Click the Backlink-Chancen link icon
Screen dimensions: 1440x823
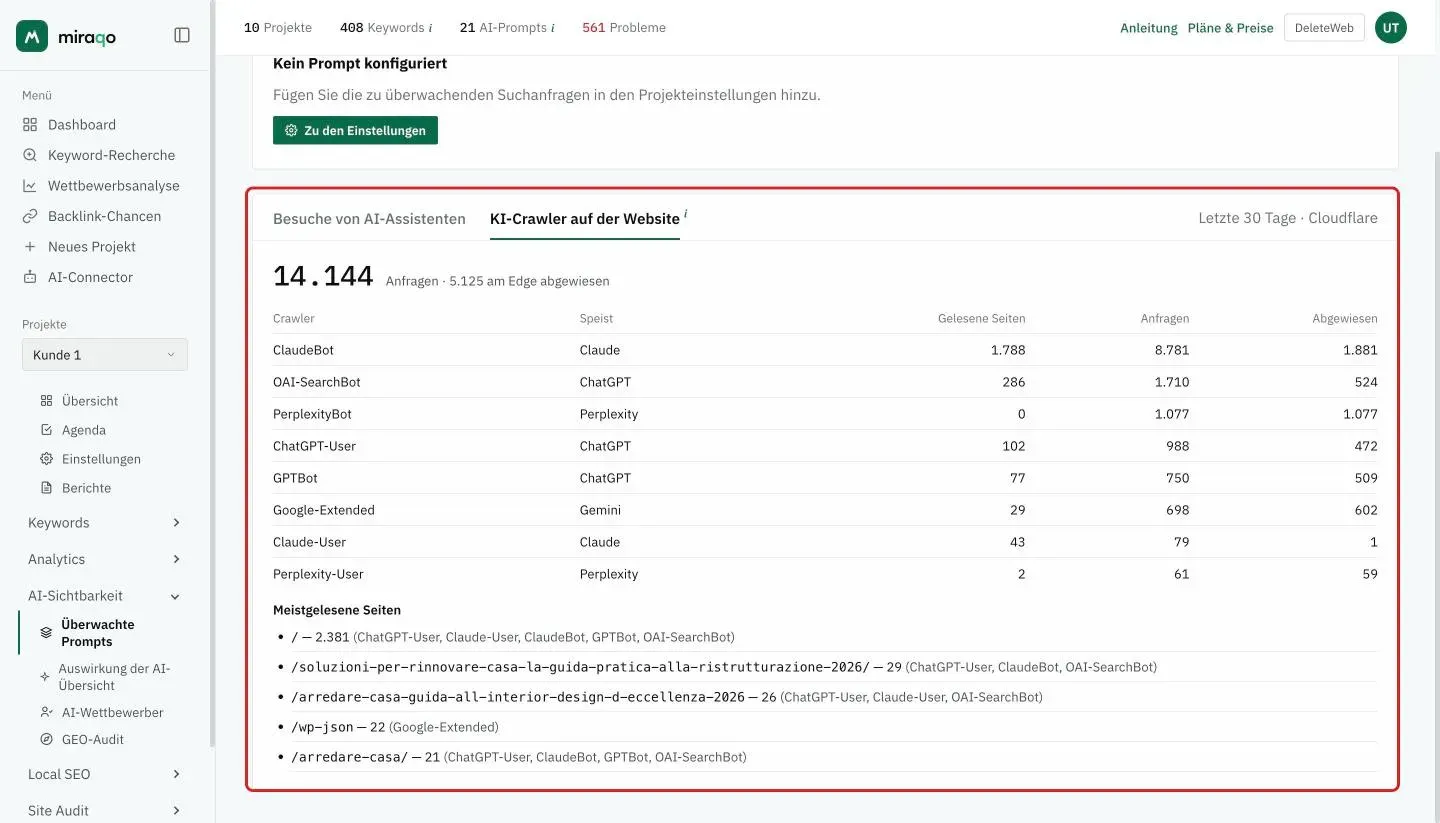[30, 216]
